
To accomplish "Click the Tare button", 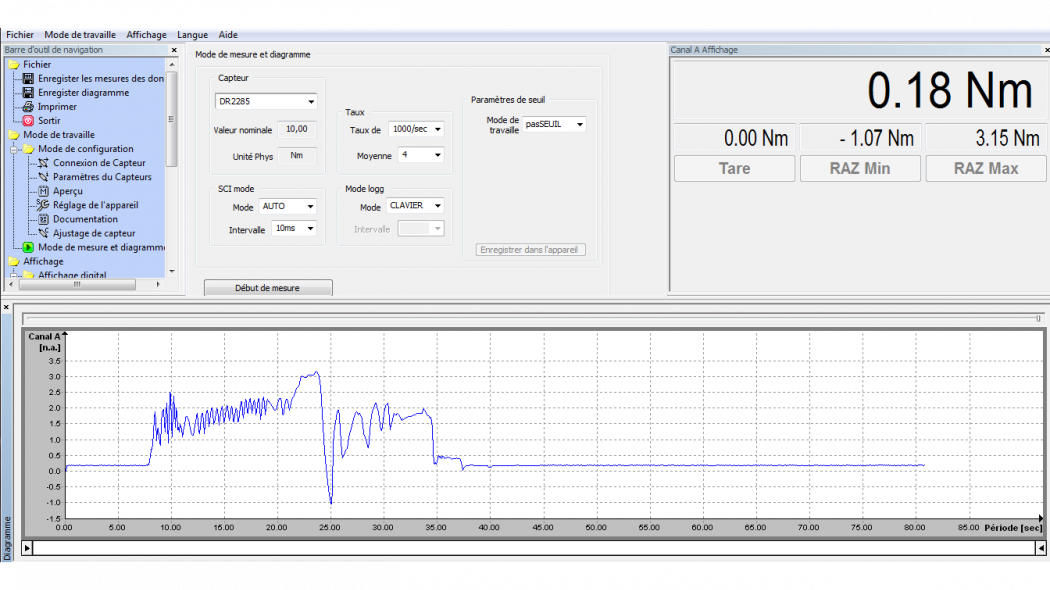I will [735, 169].
